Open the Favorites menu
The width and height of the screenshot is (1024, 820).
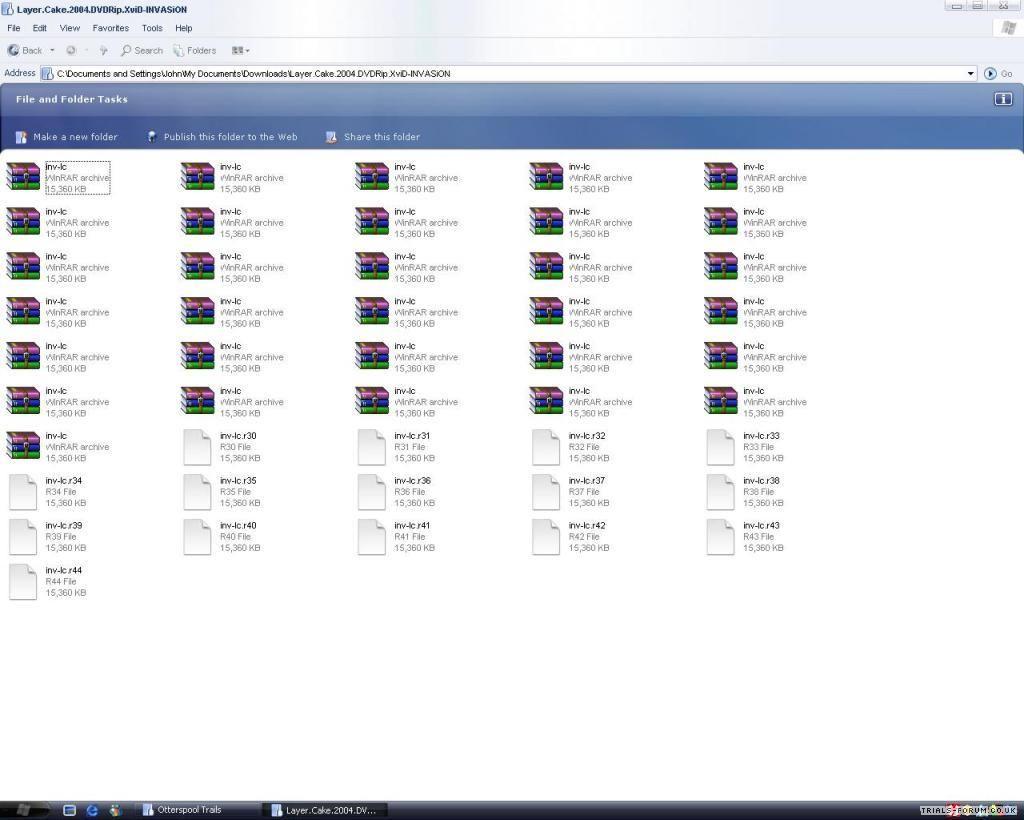[x=110, y=28]
